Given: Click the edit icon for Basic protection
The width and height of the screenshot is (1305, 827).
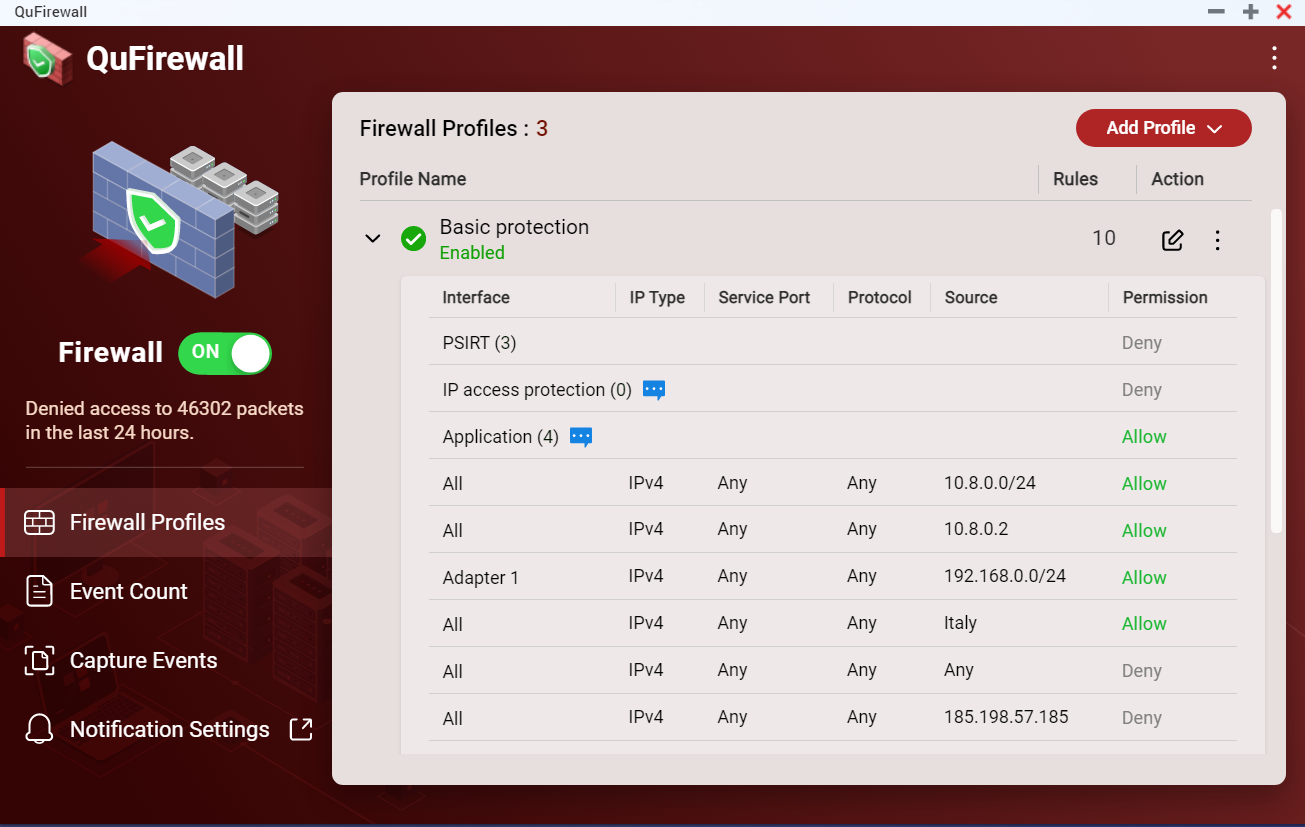Looking at the screenshot, I should tap(1172, 240).
